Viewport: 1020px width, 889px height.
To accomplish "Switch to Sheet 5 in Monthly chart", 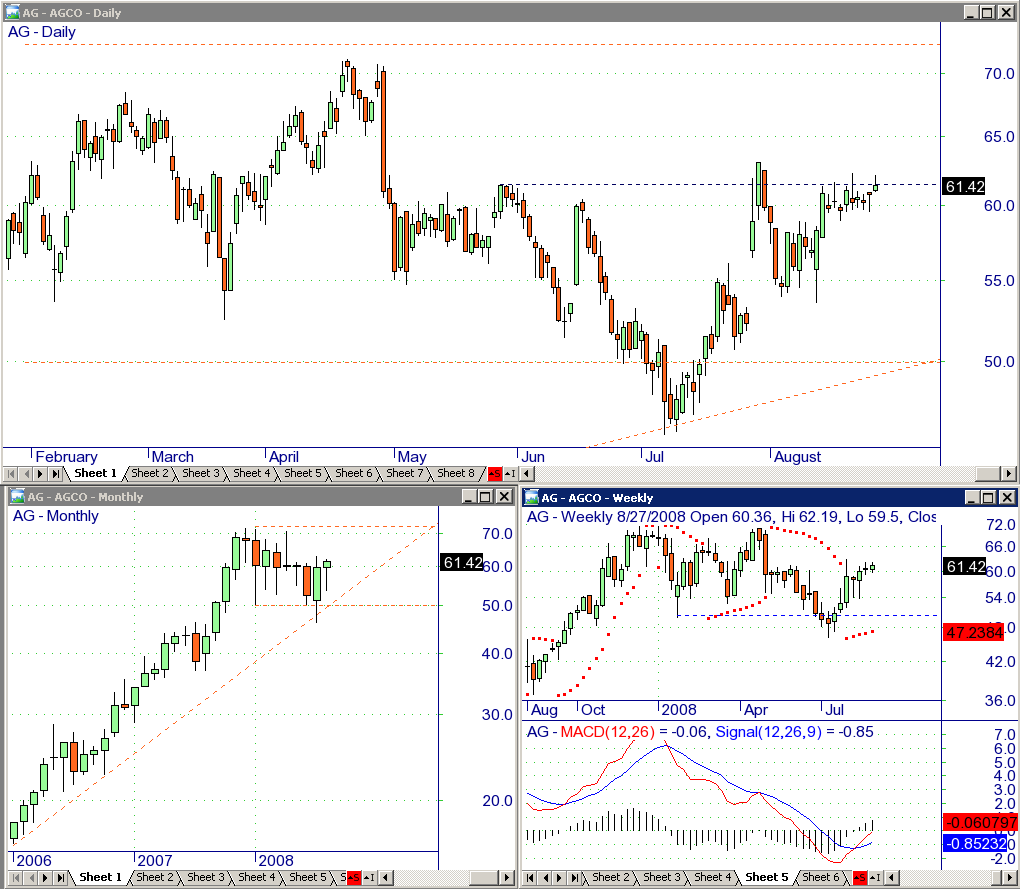I will (308, 877).
